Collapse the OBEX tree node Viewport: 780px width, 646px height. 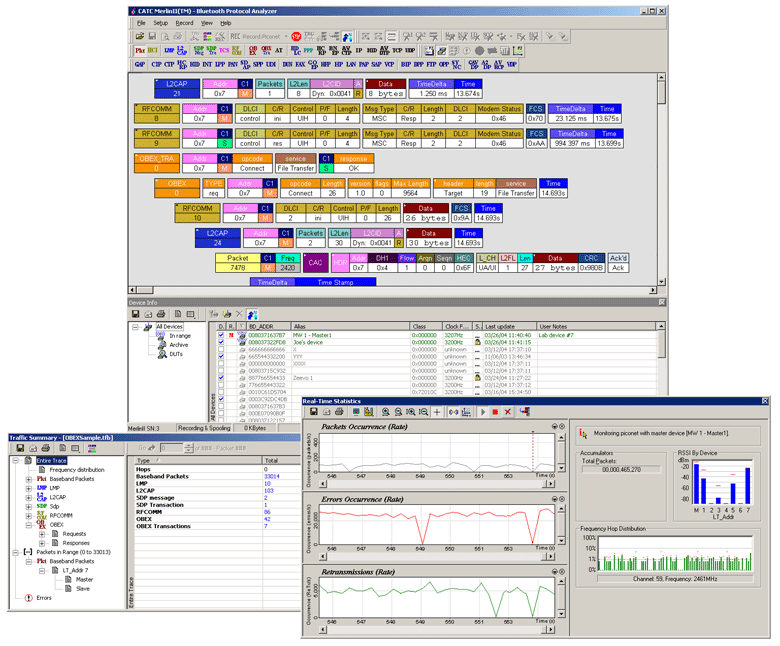click(29, 525)
